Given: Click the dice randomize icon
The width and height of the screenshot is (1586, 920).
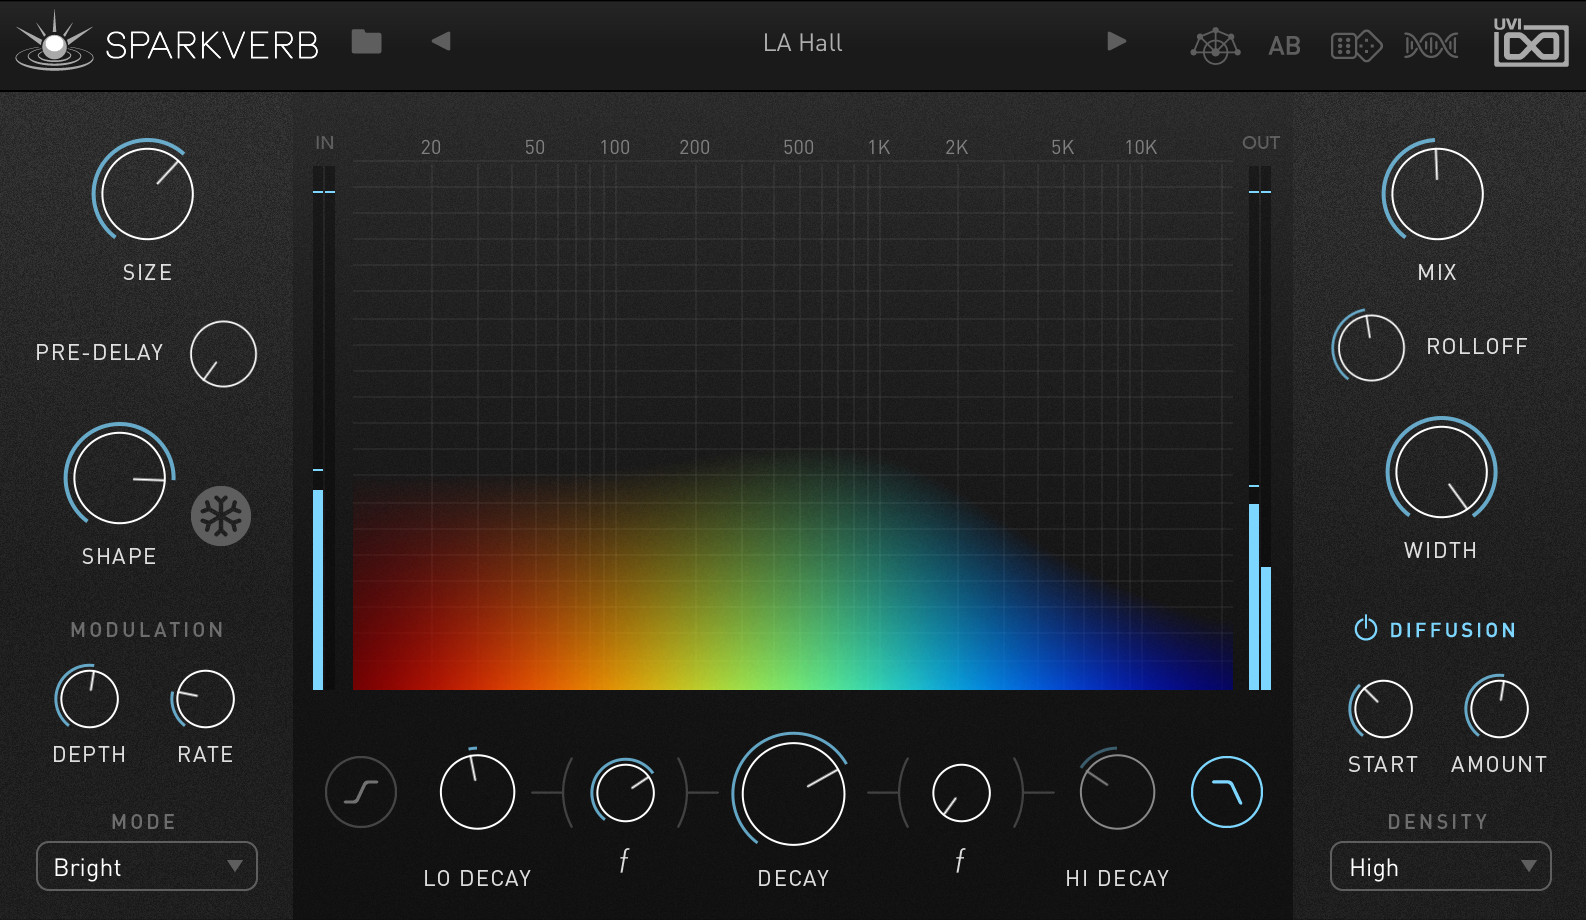Looking at the screenshot, I should click(1356, 46).
